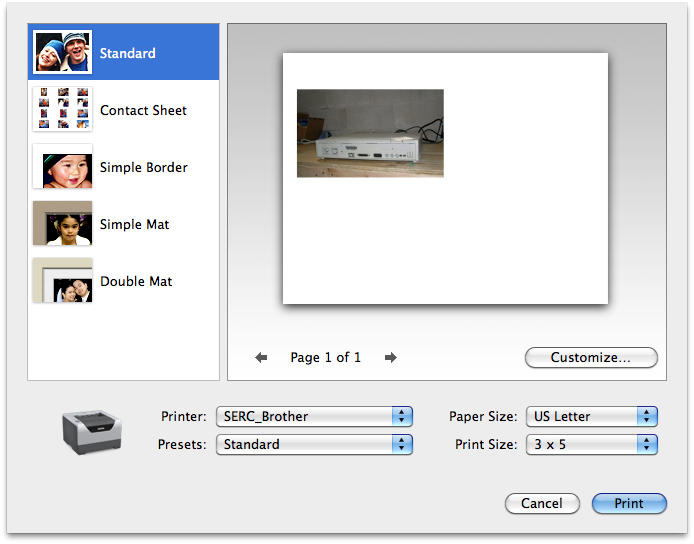This screenshot has height=544, width=694.
Task: Click the Printer: label
Action: pos(184,417)
